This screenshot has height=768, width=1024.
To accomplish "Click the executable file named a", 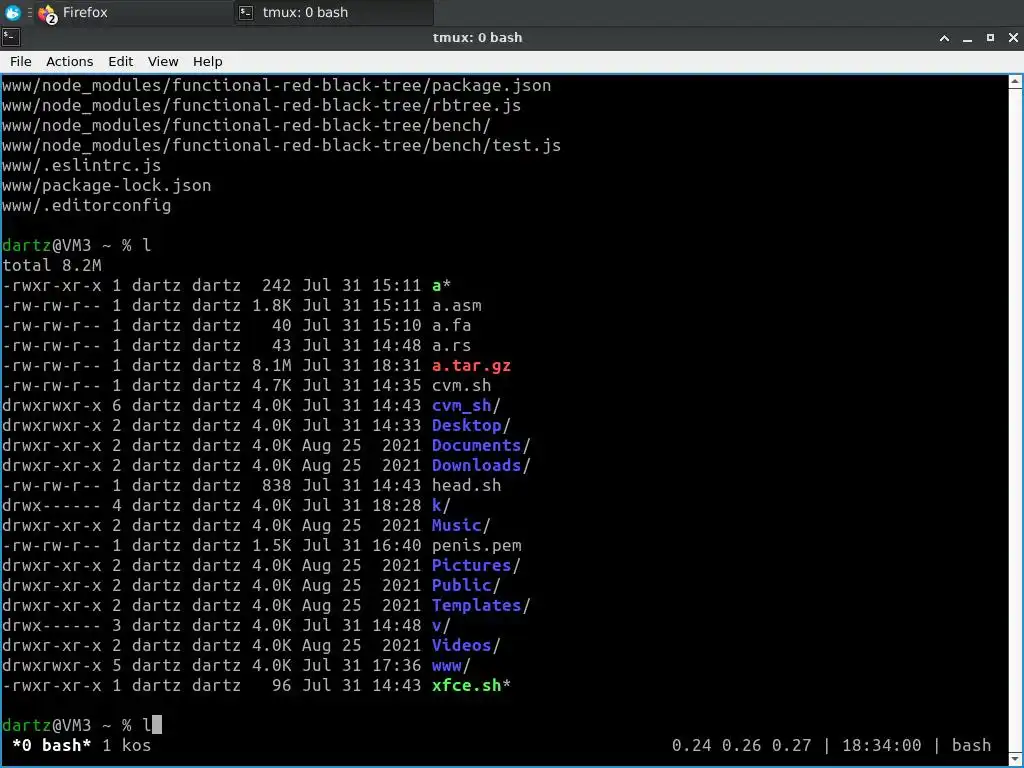I will pos(436,285).
